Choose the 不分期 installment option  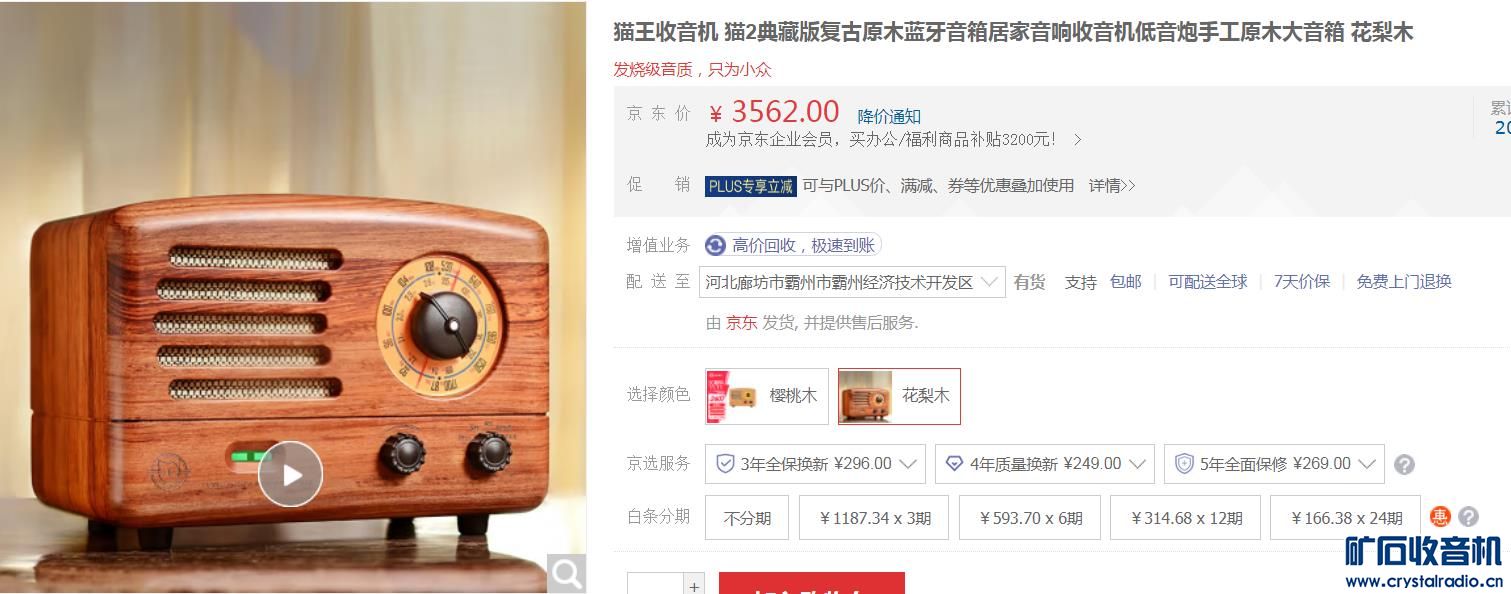click(x=747, y=517)
